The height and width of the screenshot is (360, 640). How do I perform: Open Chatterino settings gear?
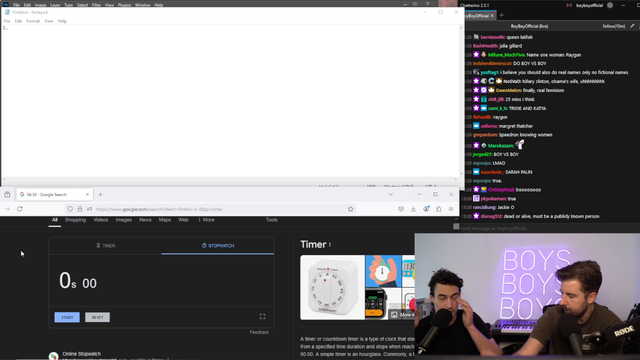click(610, 5)
